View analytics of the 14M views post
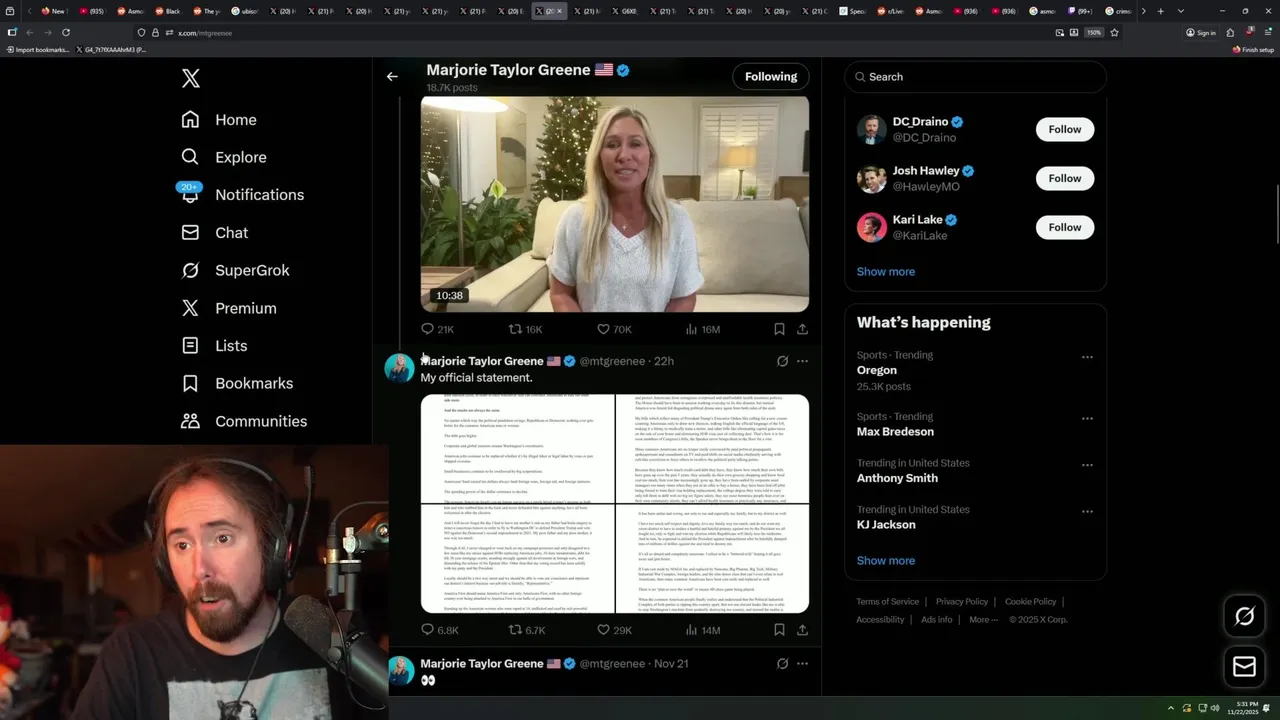This screenshot has height=720, width=1280. [x=702, y=630]
